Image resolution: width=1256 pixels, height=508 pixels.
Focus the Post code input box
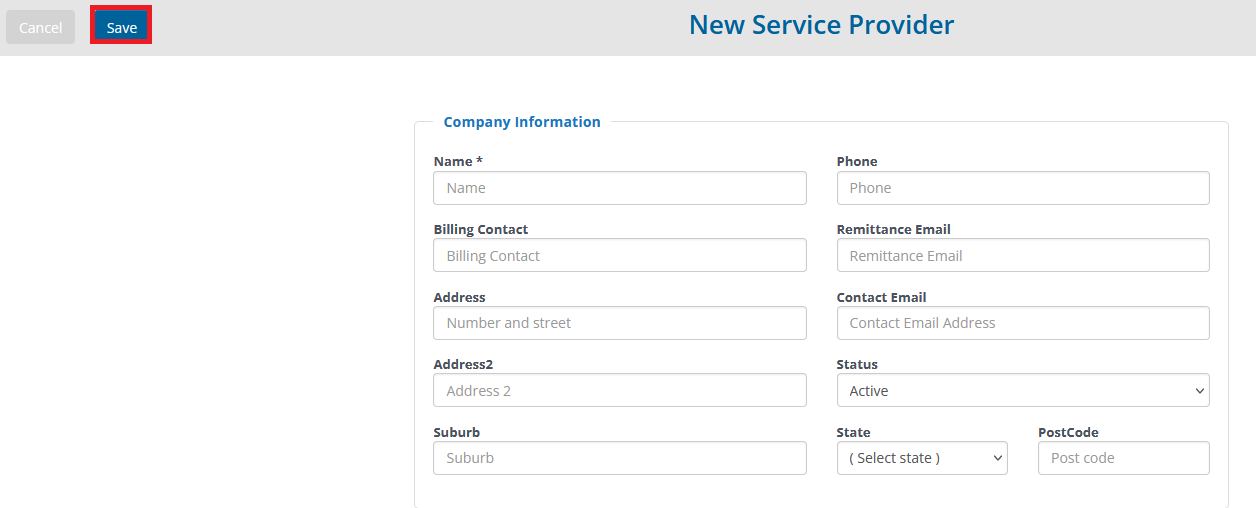click(1124, 458)
